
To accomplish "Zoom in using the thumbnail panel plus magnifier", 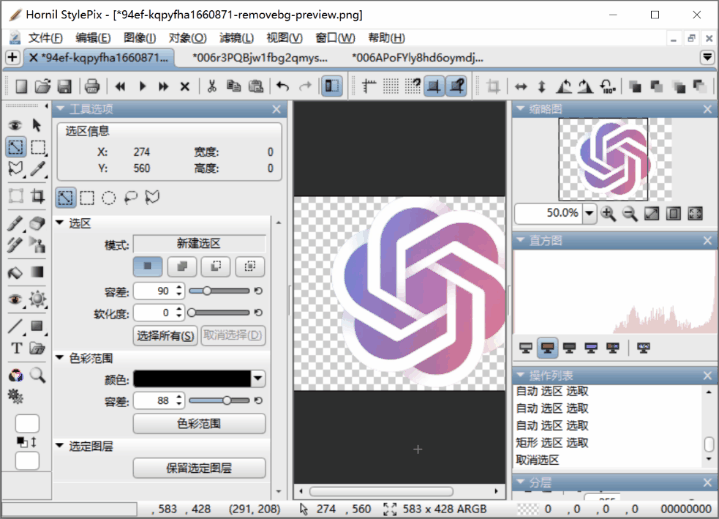I will pos(608,214).
